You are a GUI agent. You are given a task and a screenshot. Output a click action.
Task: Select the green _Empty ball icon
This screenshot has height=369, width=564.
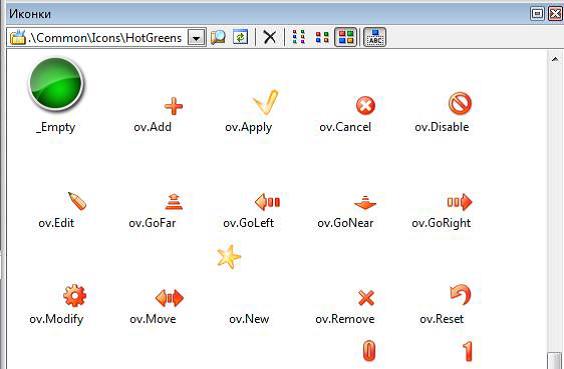tap(56, 83)
